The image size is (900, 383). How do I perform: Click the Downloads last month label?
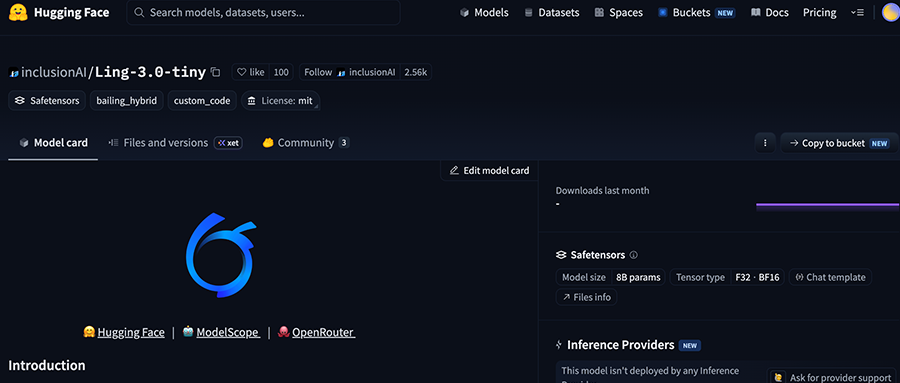pos(602,191)
